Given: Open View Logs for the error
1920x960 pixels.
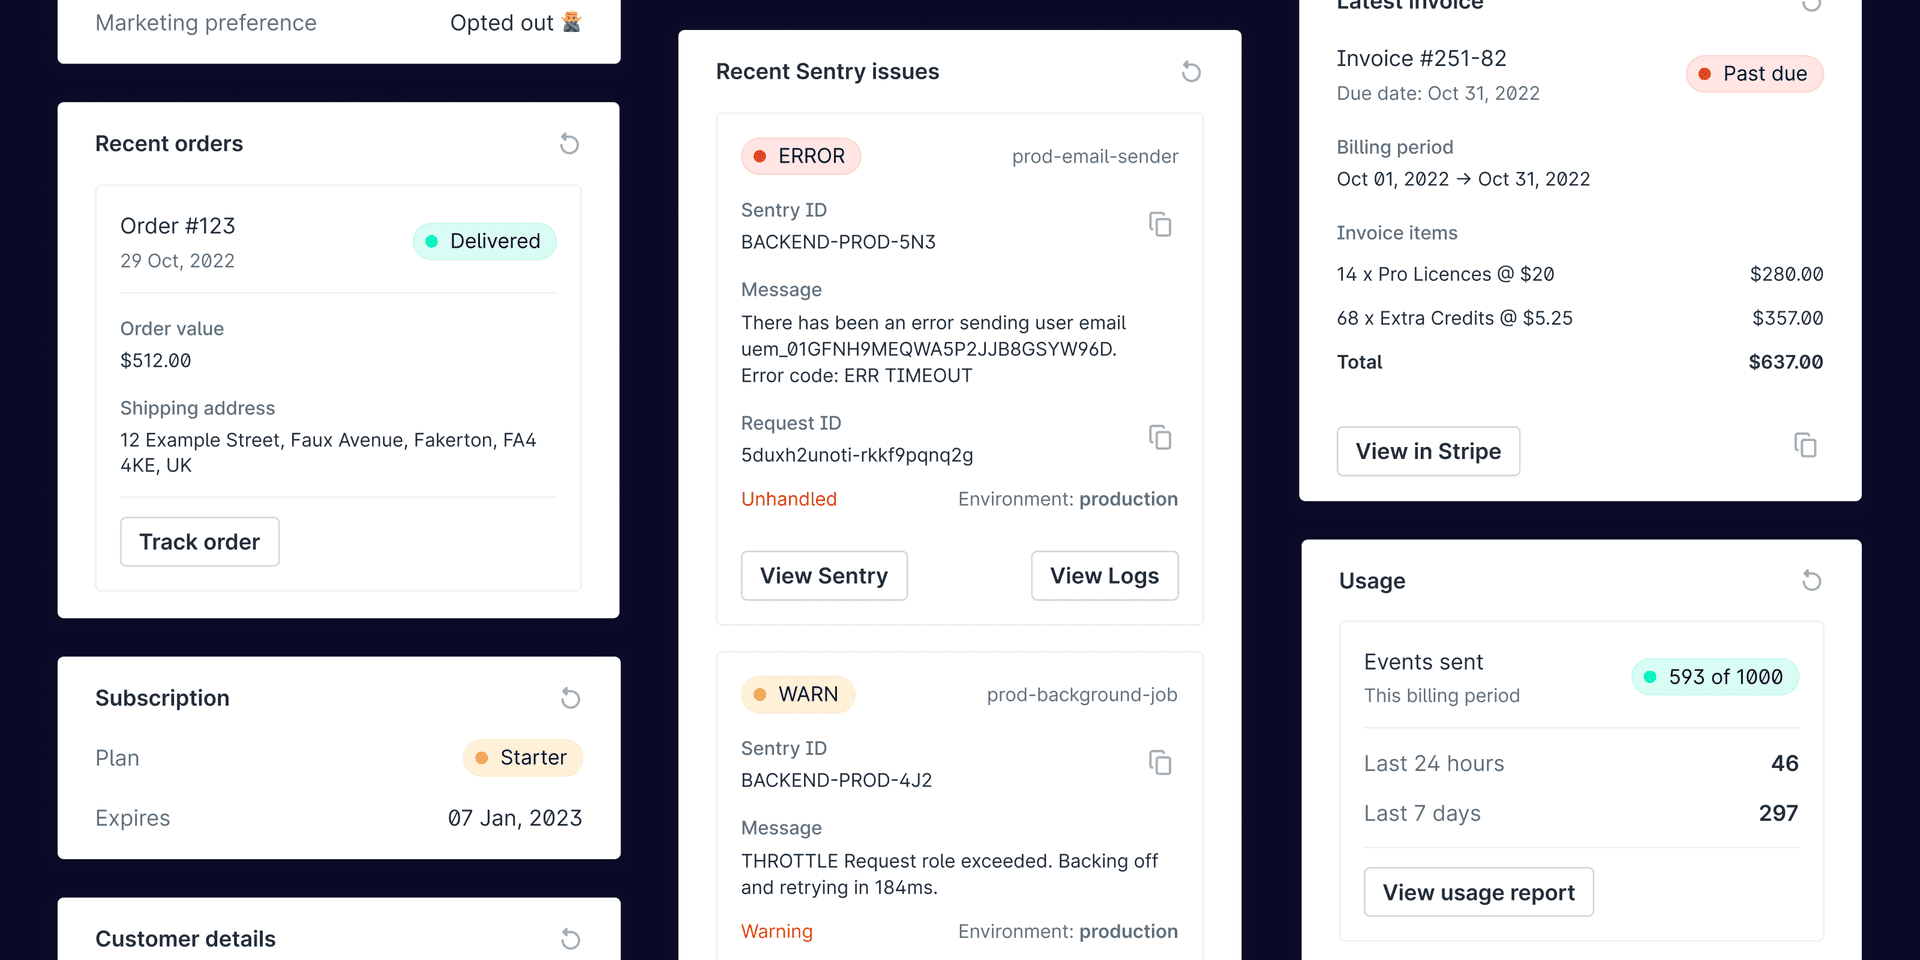Looking at the screenshot, I should (1104, 576).
